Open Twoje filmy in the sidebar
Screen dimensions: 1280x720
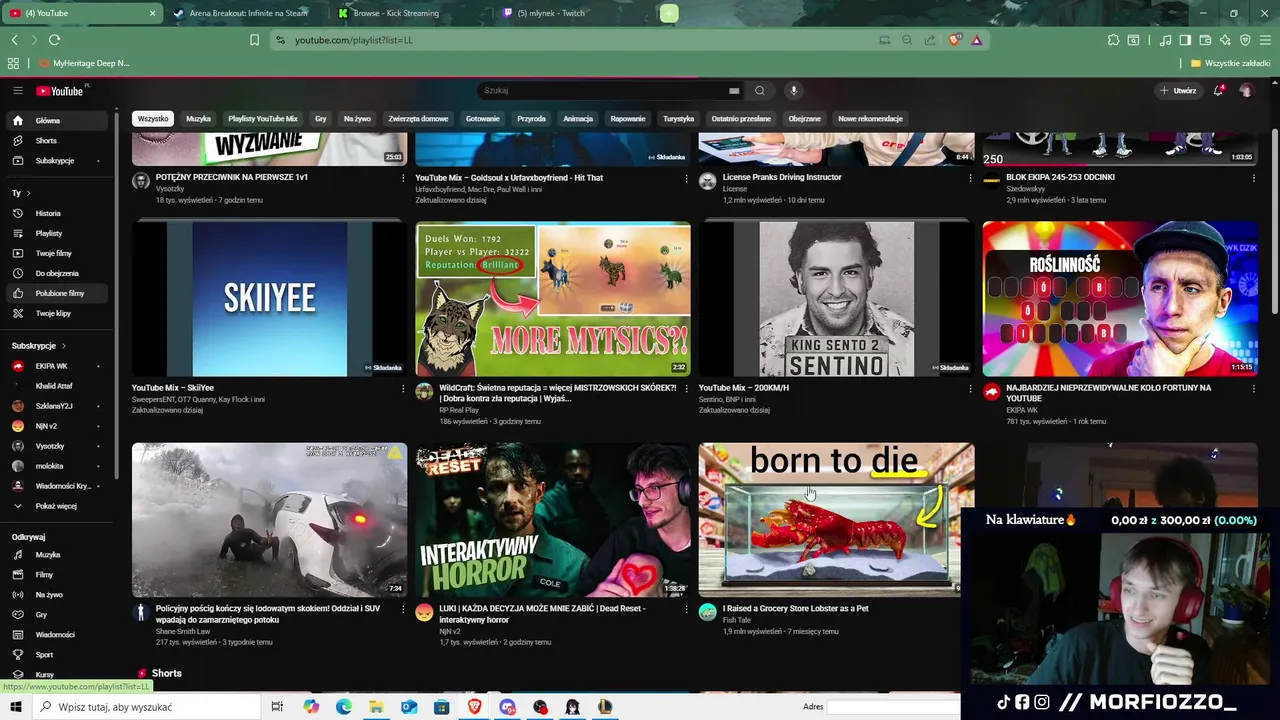(58, 253)
